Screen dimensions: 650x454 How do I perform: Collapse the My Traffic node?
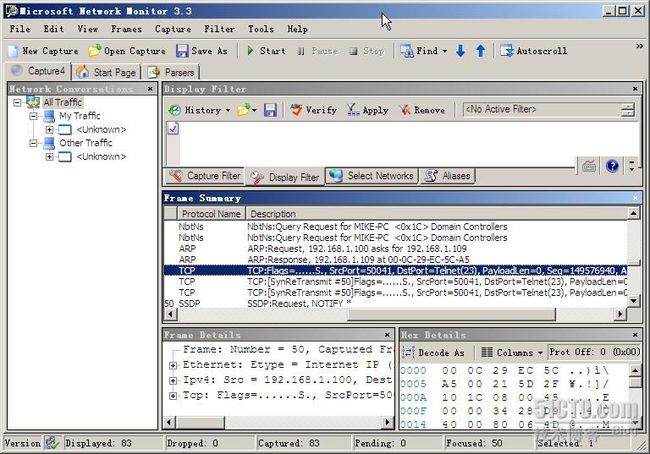pyautogui.click(x=33, y=116)
